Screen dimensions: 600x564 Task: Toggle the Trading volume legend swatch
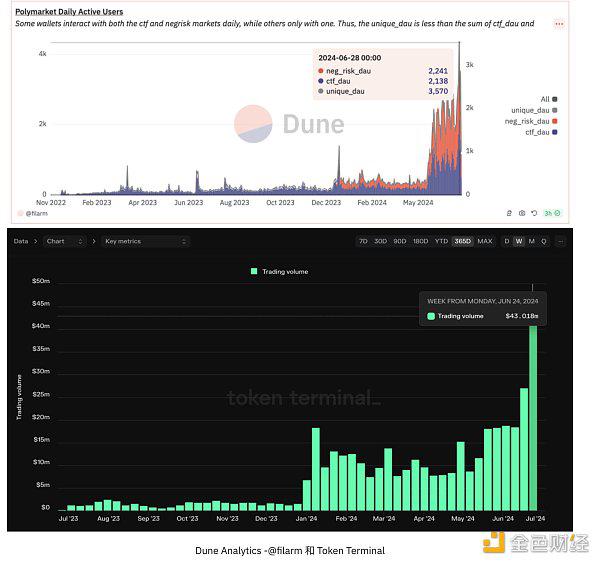(254, 271)
